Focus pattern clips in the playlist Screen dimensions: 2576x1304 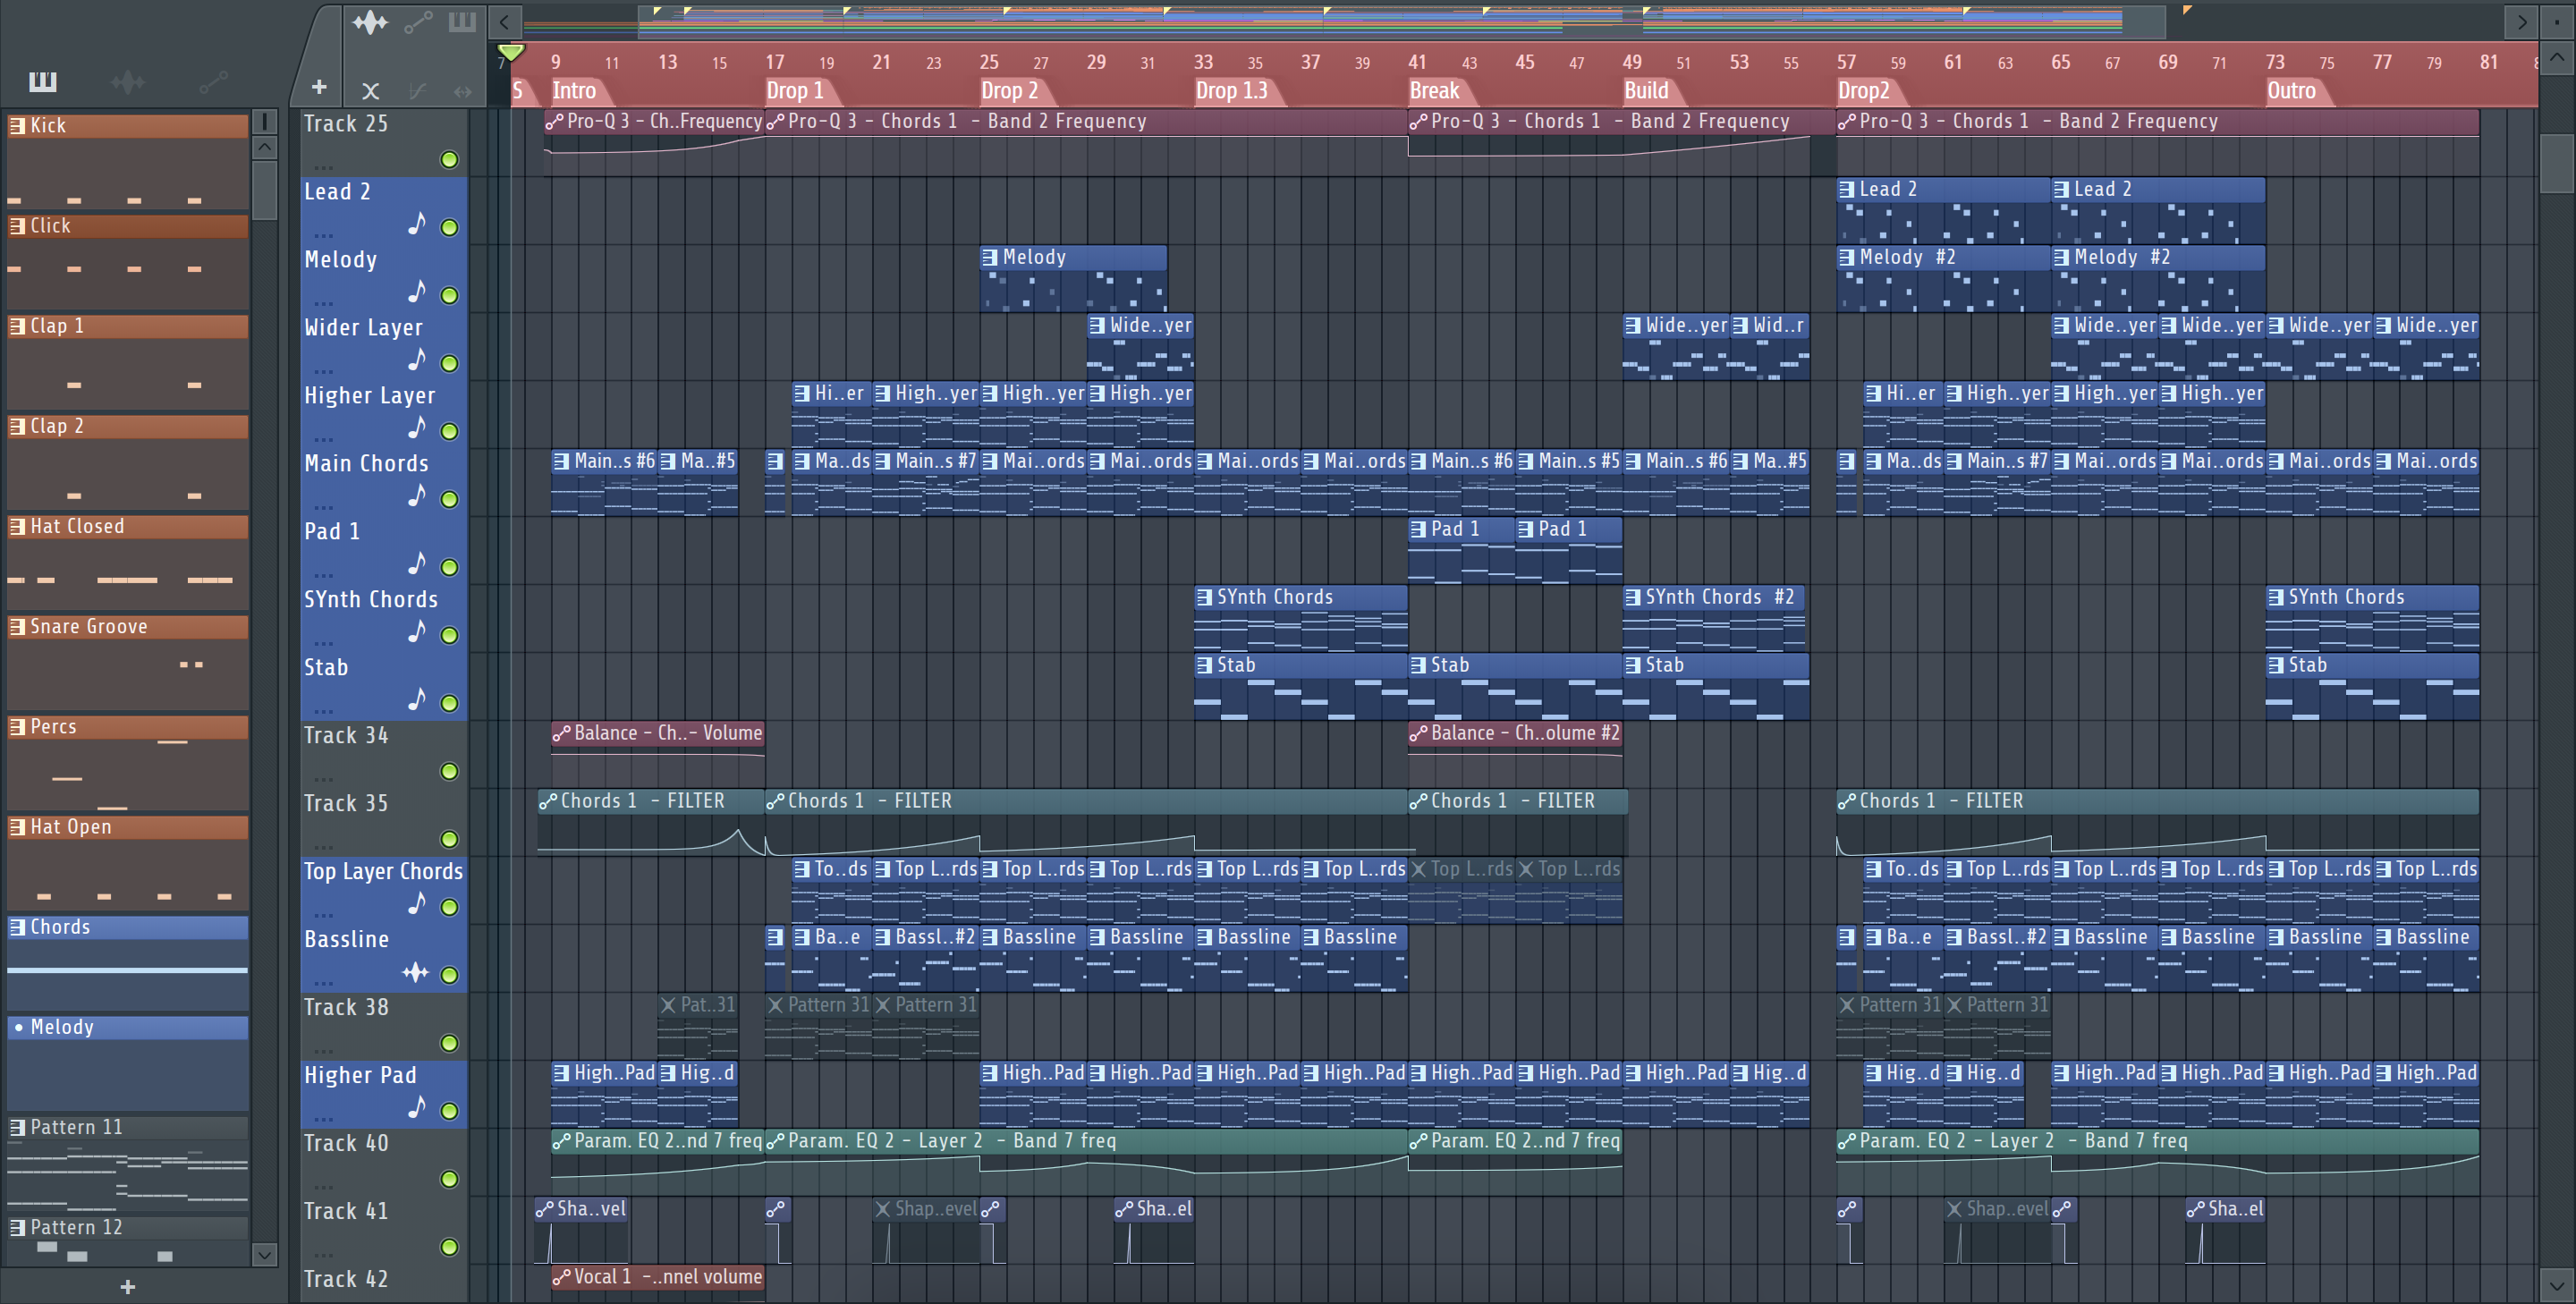[462, 22]
